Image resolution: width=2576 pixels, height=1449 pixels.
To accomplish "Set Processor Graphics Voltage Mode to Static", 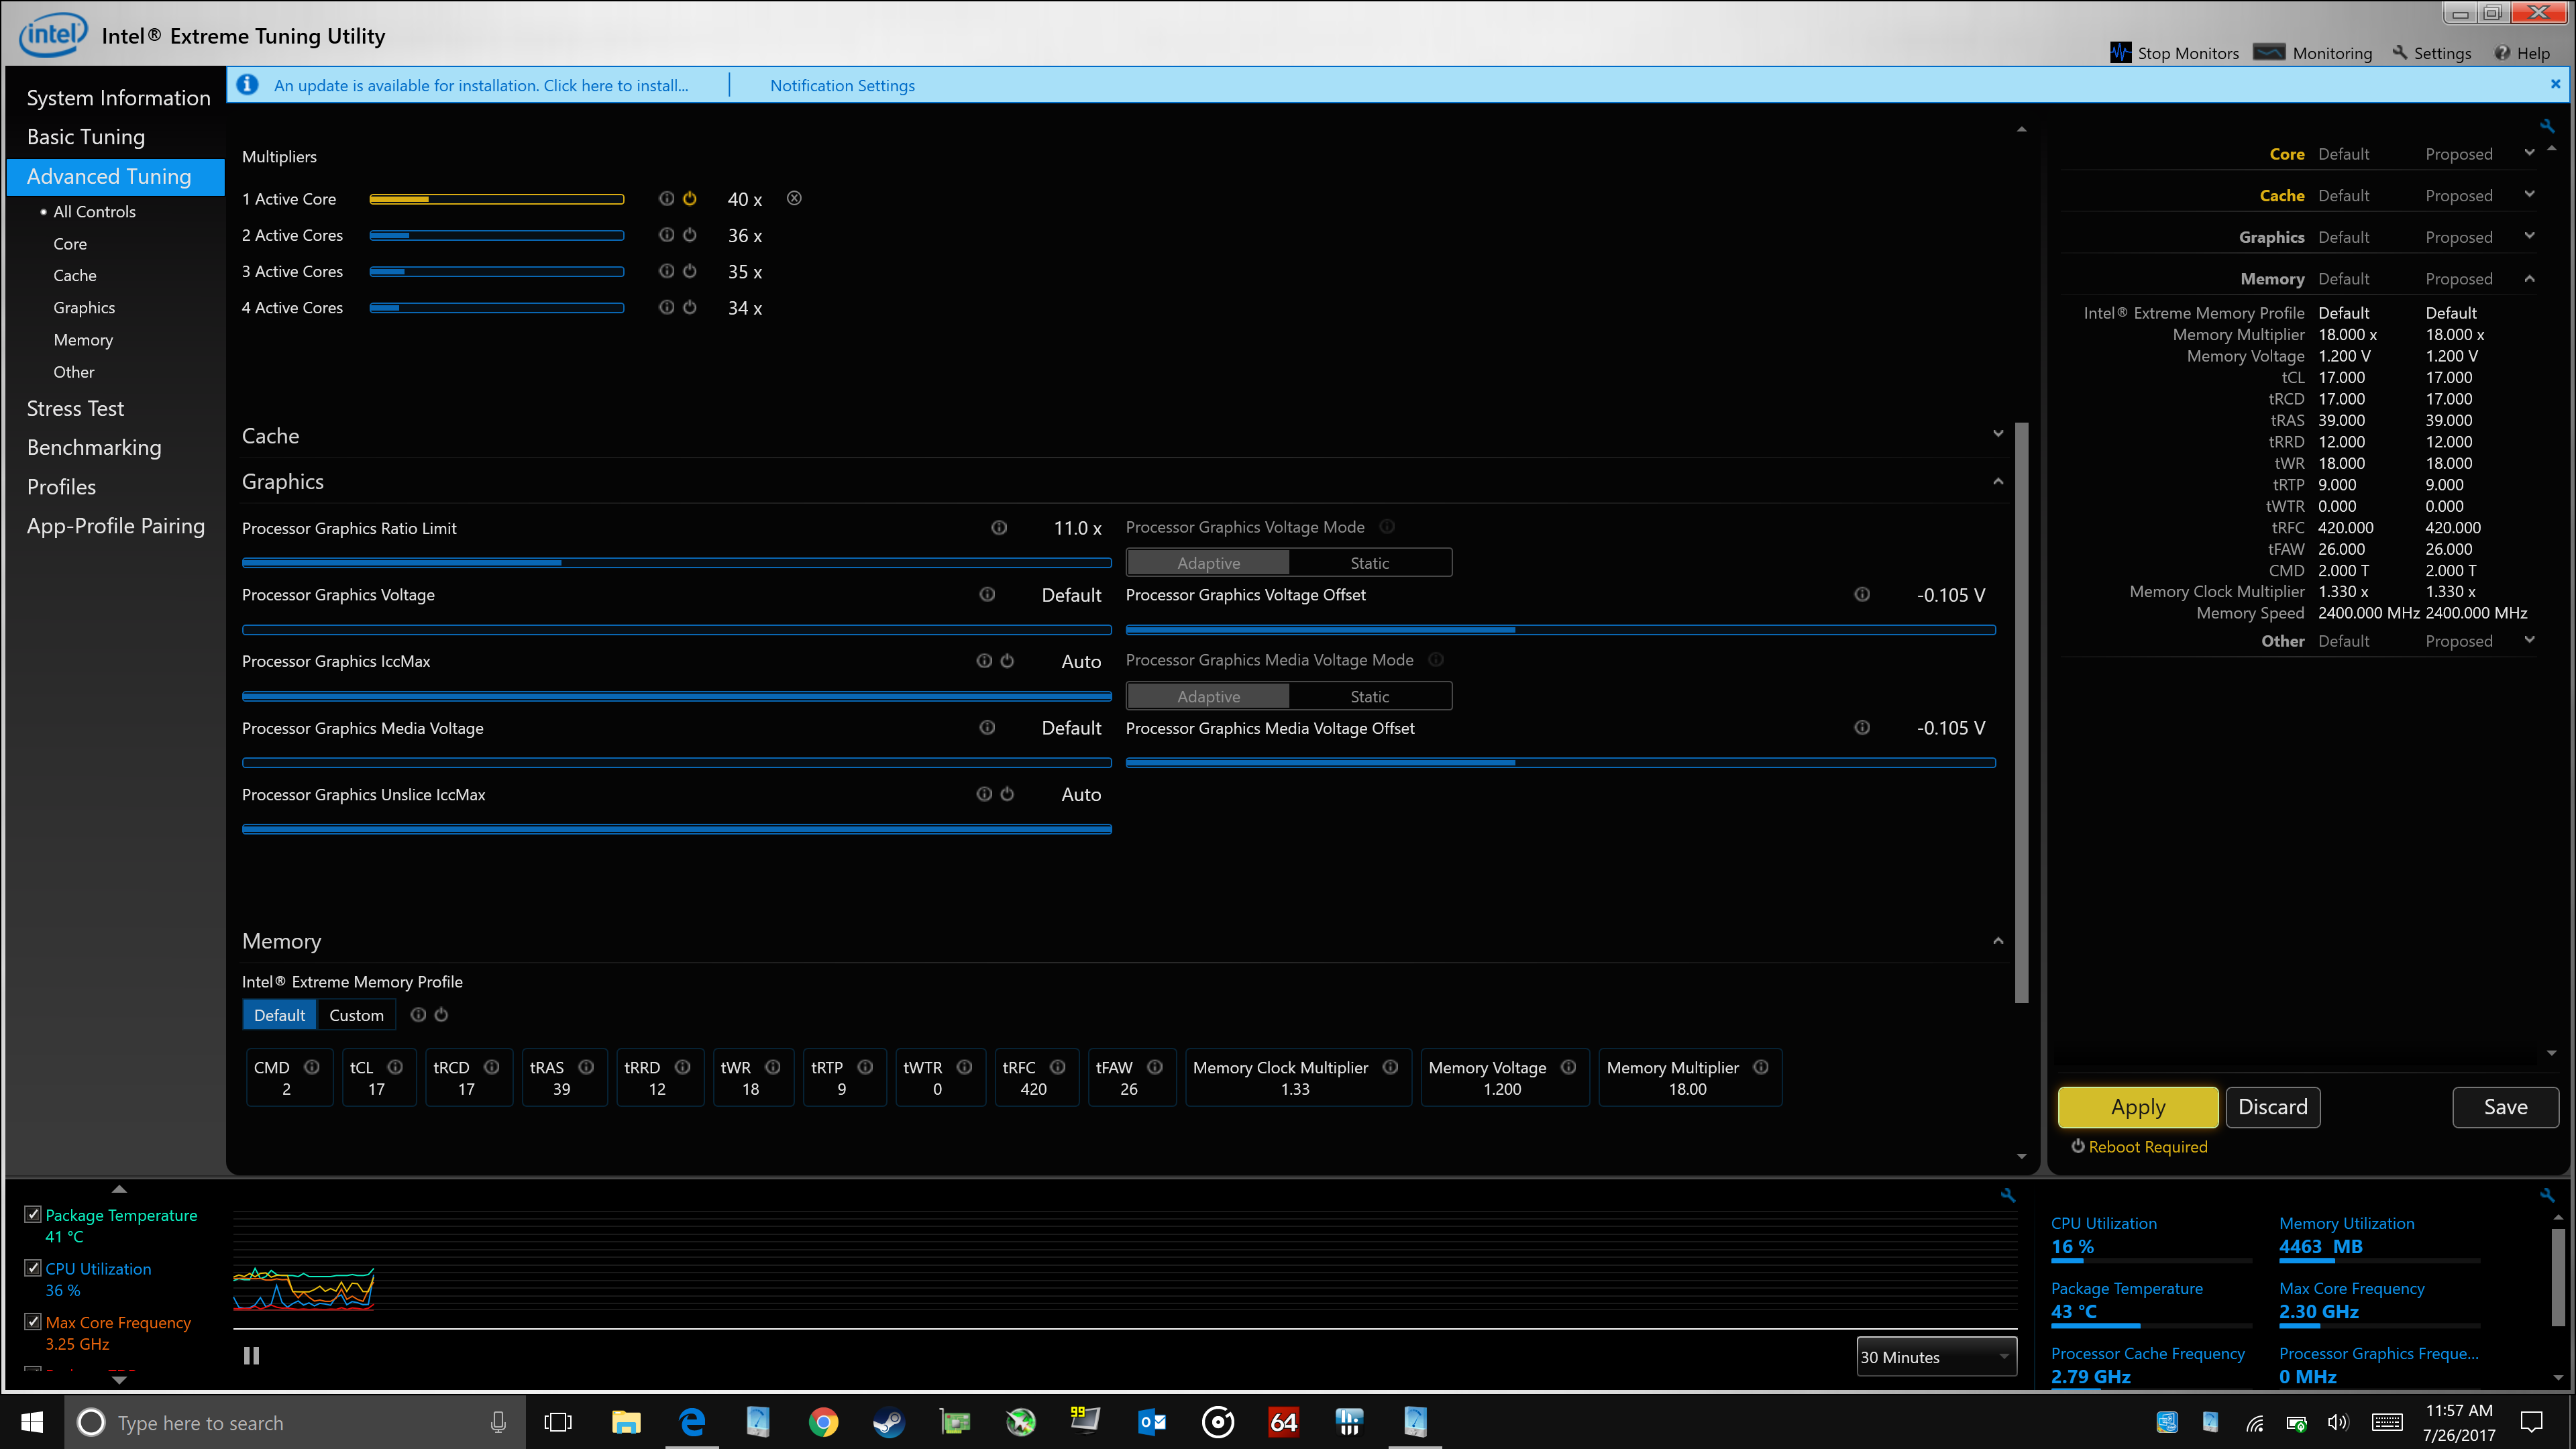I will tap(1370, 563).
